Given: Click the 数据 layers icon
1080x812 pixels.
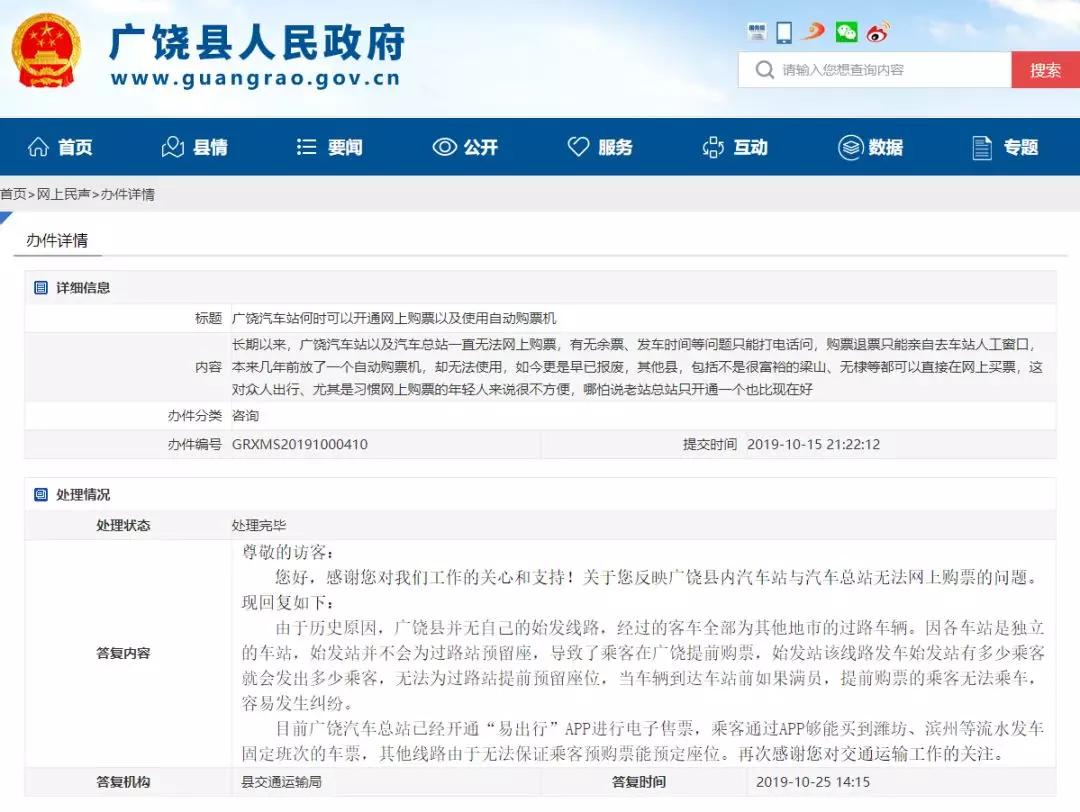Looking at the screenshot, I should [851, 147].
